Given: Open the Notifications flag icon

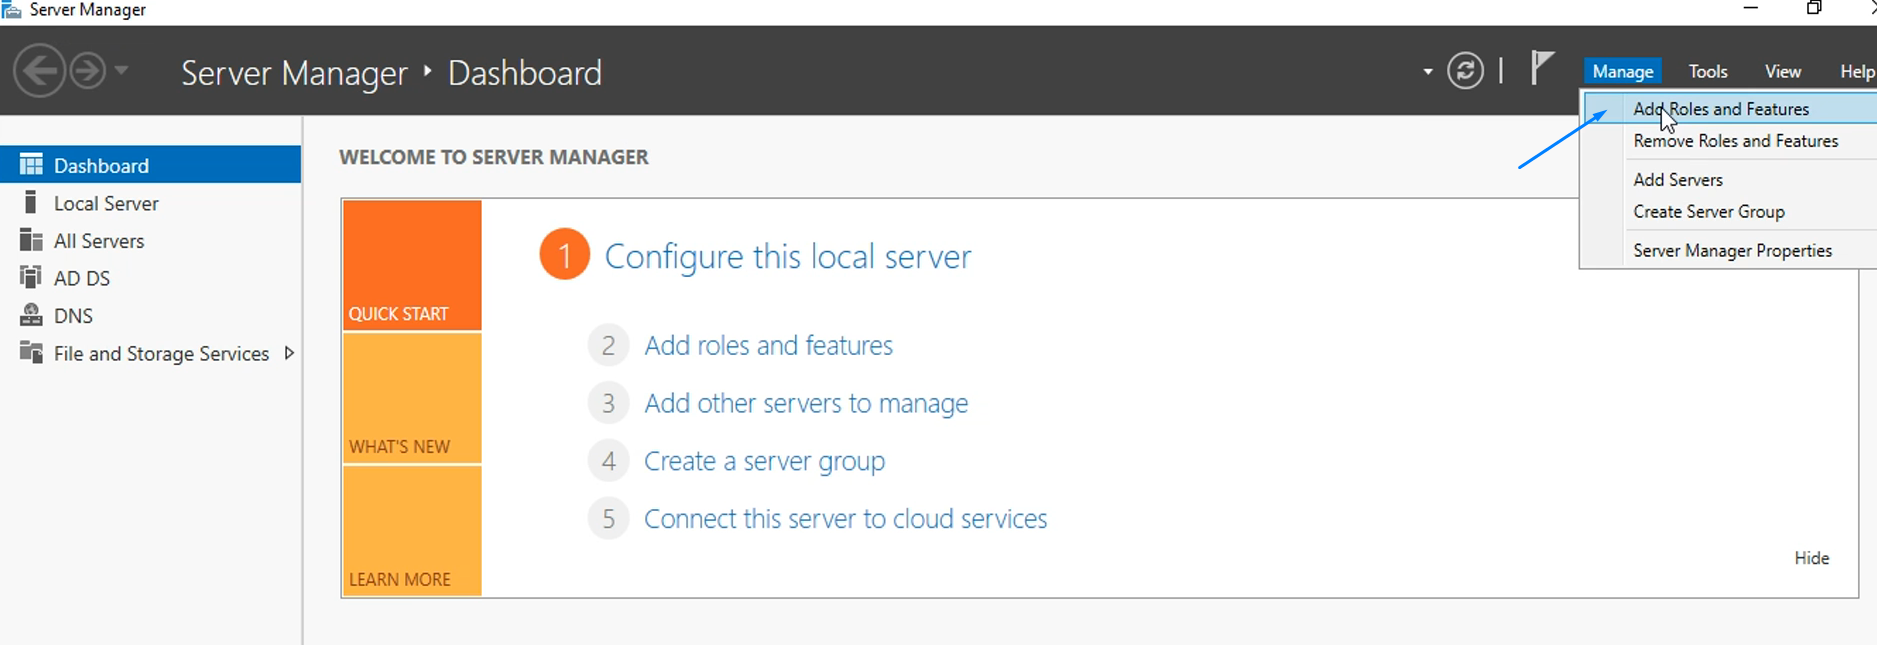Looking at the screenshot, I should [x=1542, y=69].
